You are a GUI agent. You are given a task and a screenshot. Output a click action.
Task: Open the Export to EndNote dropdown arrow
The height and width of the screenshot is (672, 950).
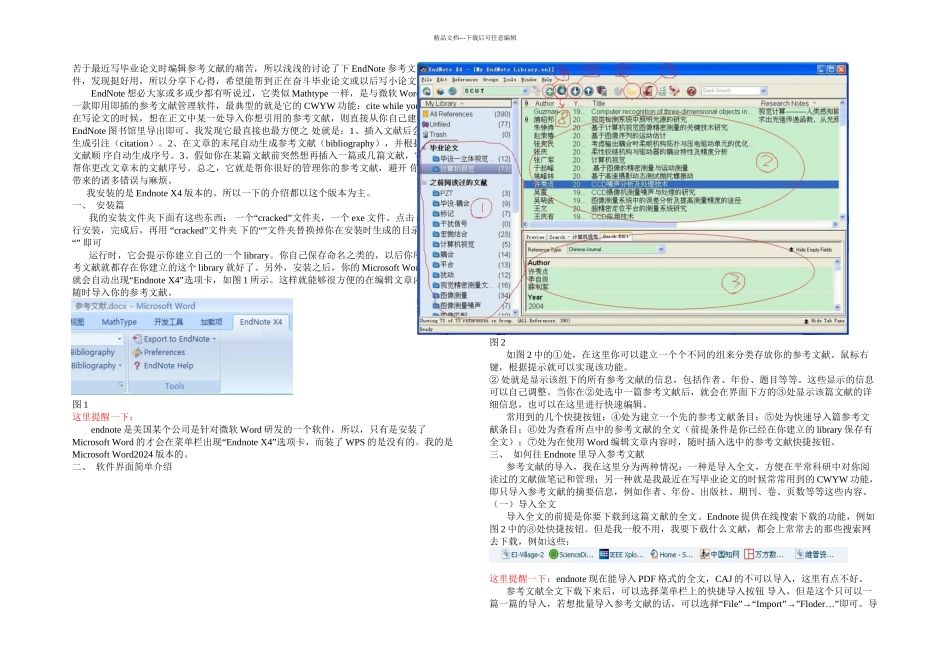tap(214, 339)
